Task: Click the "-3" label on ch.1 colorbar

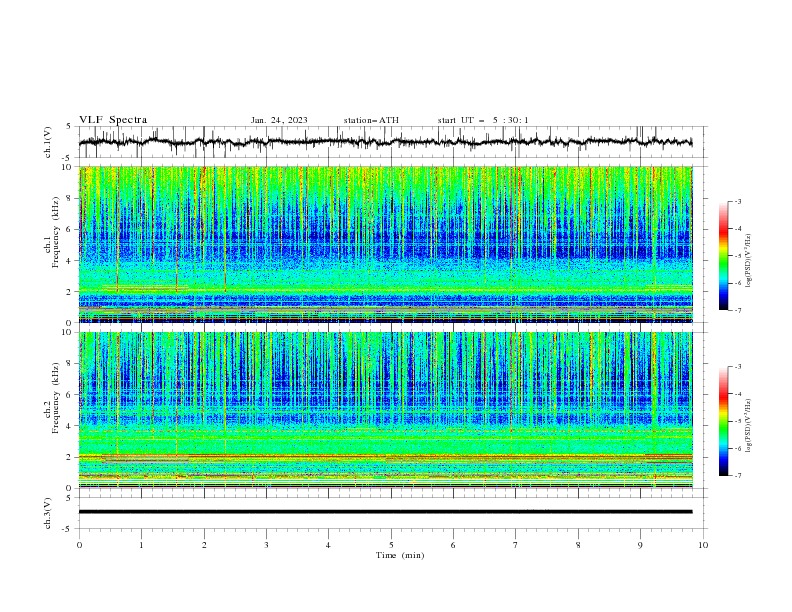Action: [x=737, y=201]
